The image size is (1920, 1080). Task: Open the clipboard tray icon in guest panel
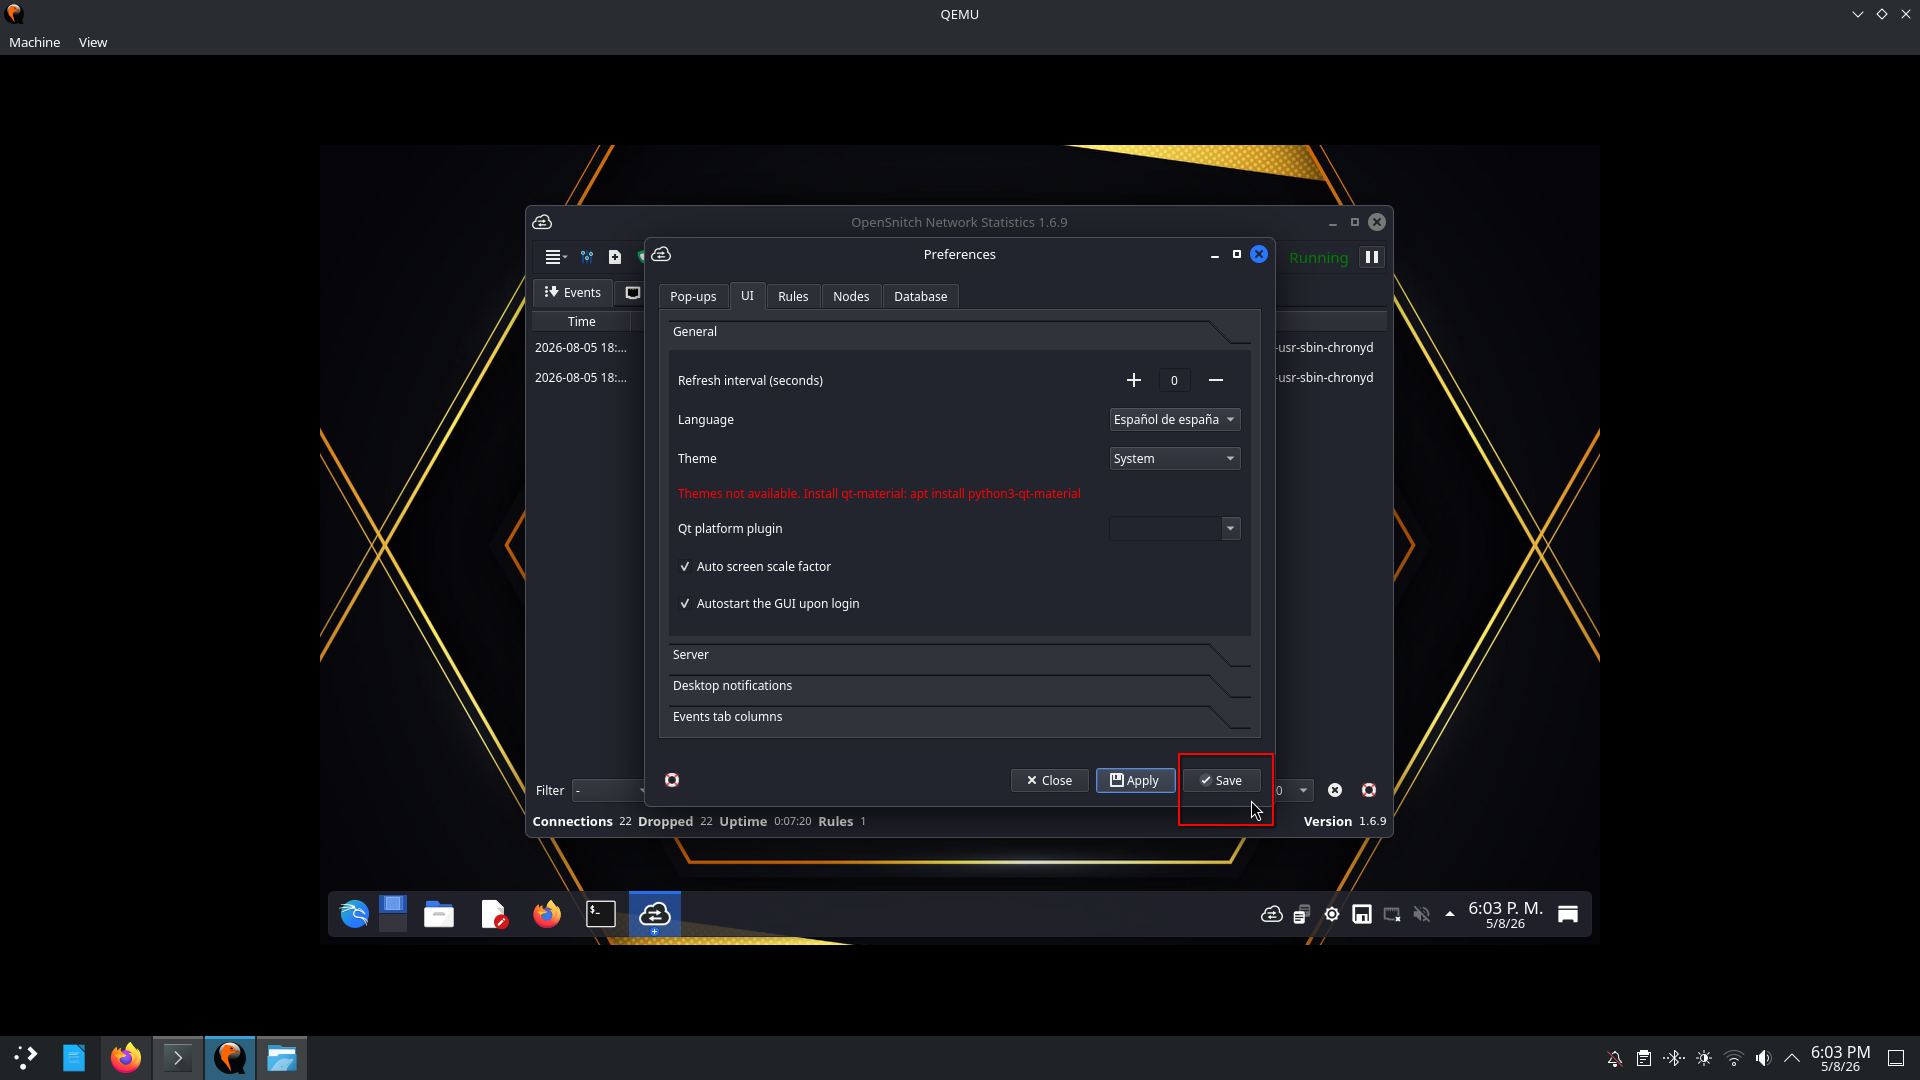(1301, 914)
